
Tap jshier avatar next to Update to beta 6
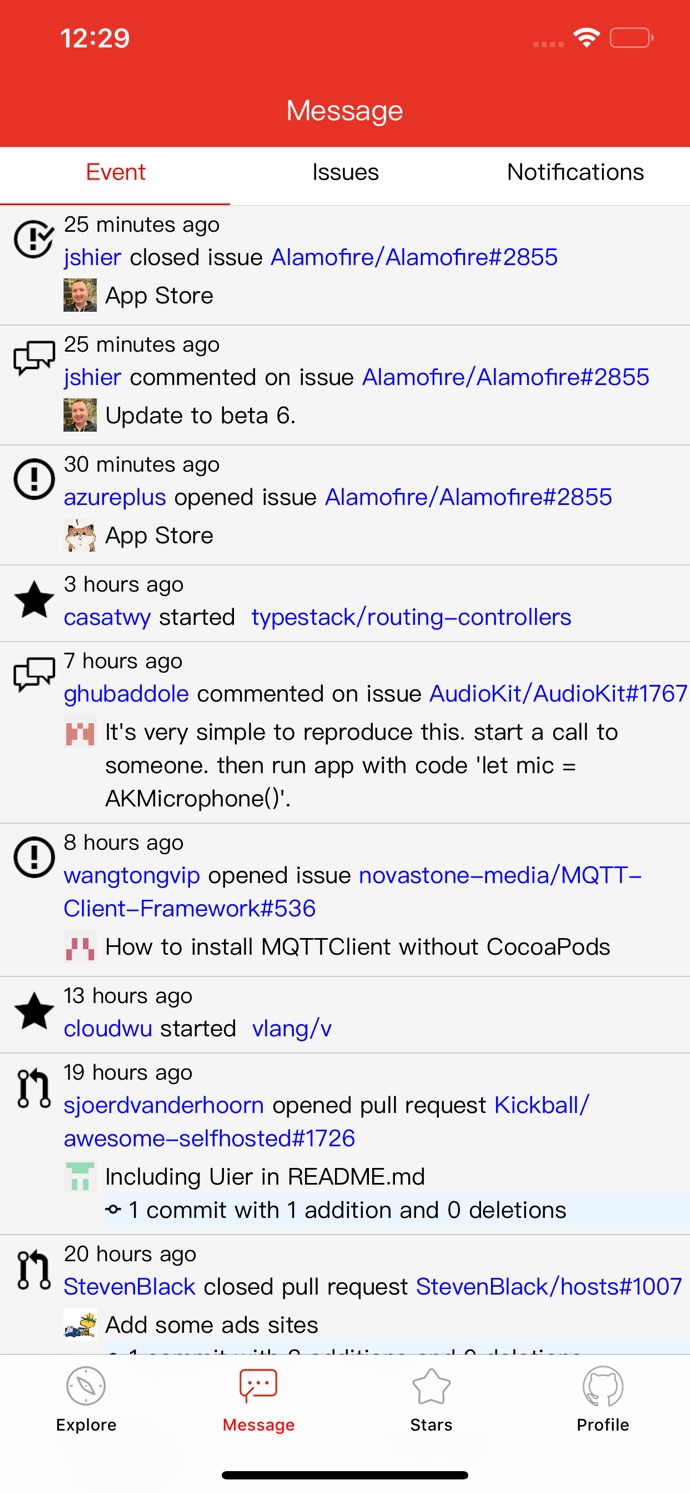tap(80, 415)
